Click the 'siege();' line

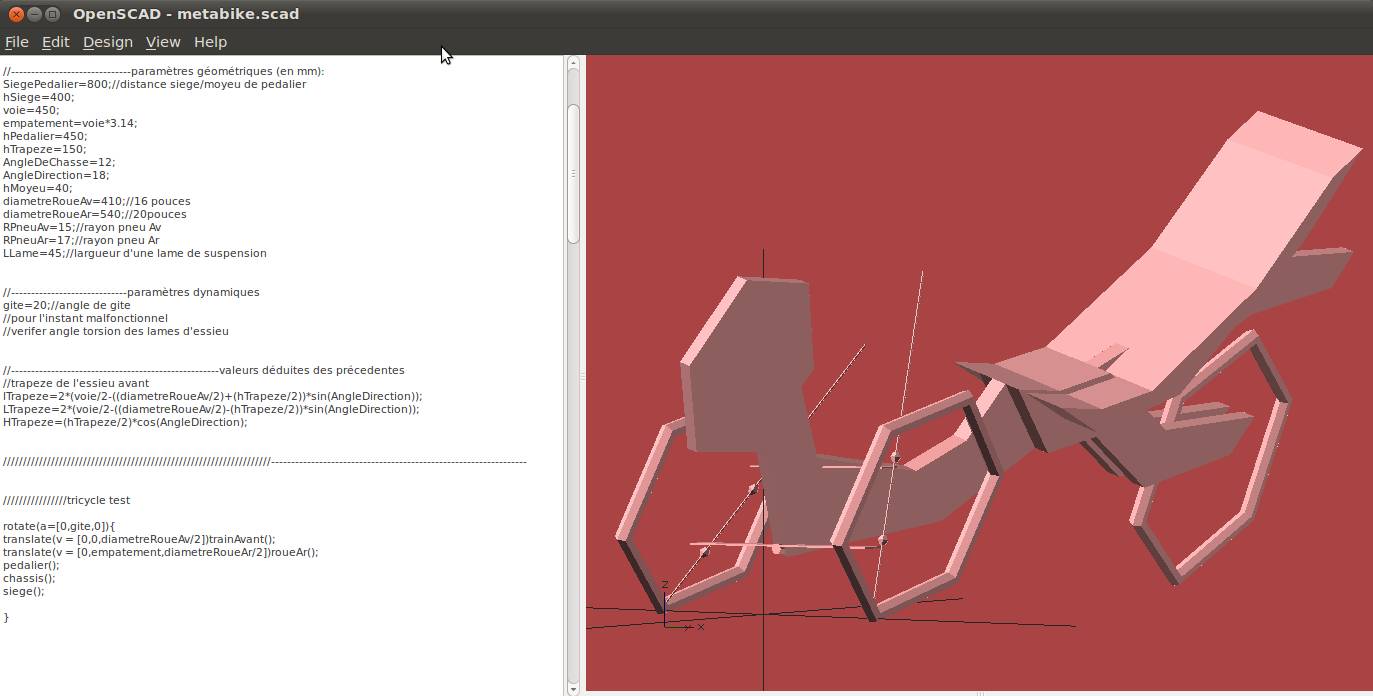[24, 591]
